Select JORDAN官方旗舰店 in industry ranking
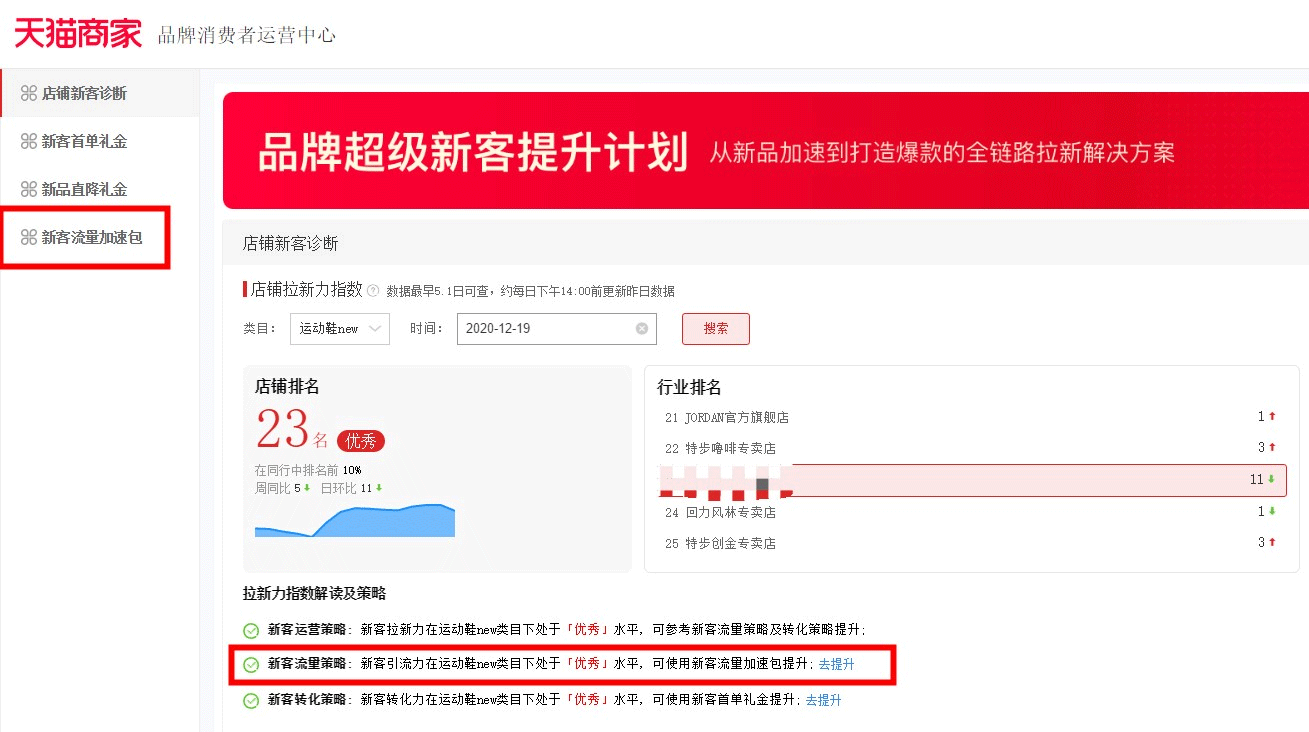 point(736,417)
